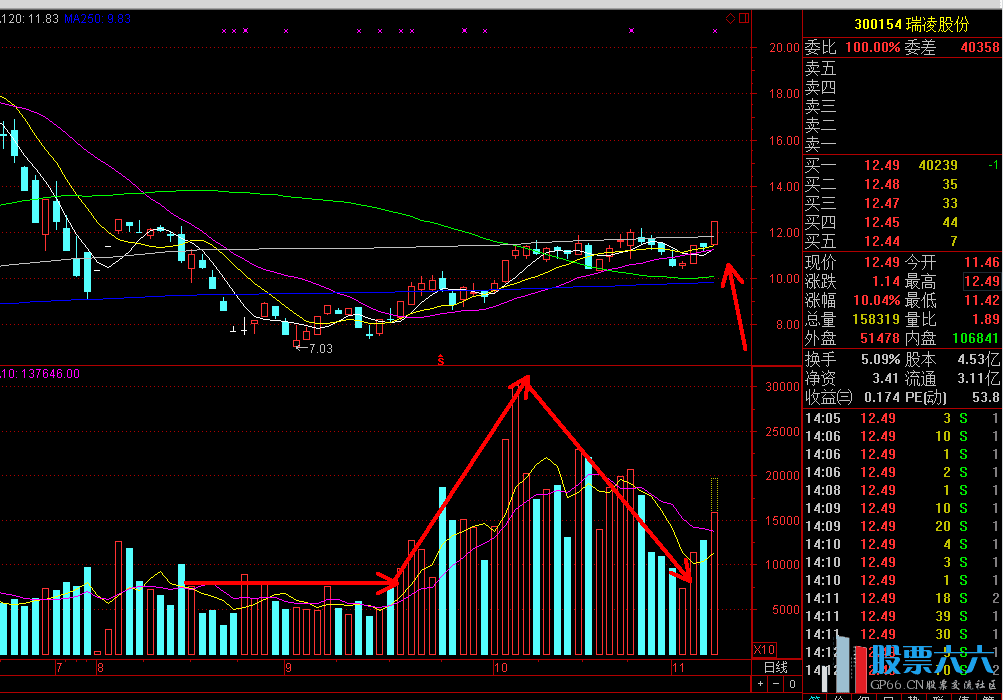The image size is (1003, 700).
Task: Click the red S marker below the candlestick chart
Action: coord(441,358)
